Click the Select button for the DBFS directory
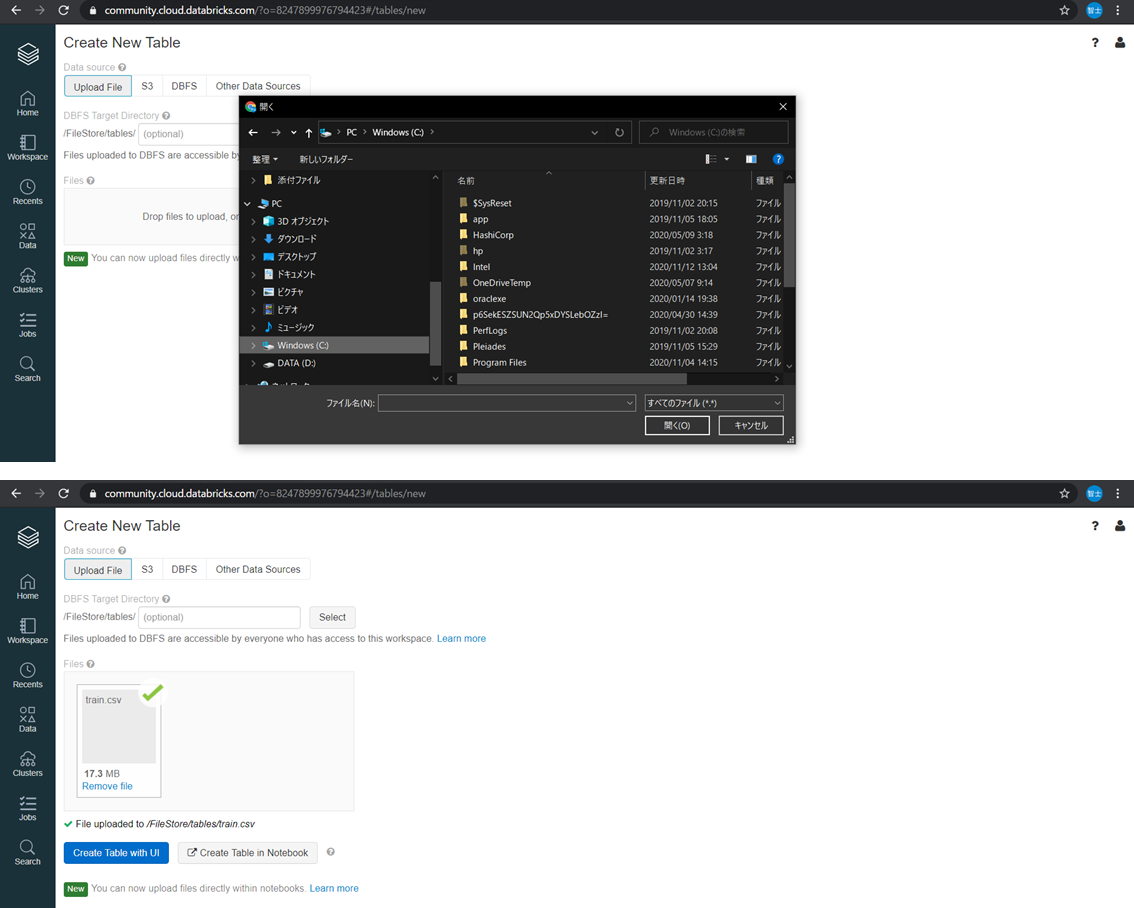This screenshot has width=1134, height=908. 332,617
